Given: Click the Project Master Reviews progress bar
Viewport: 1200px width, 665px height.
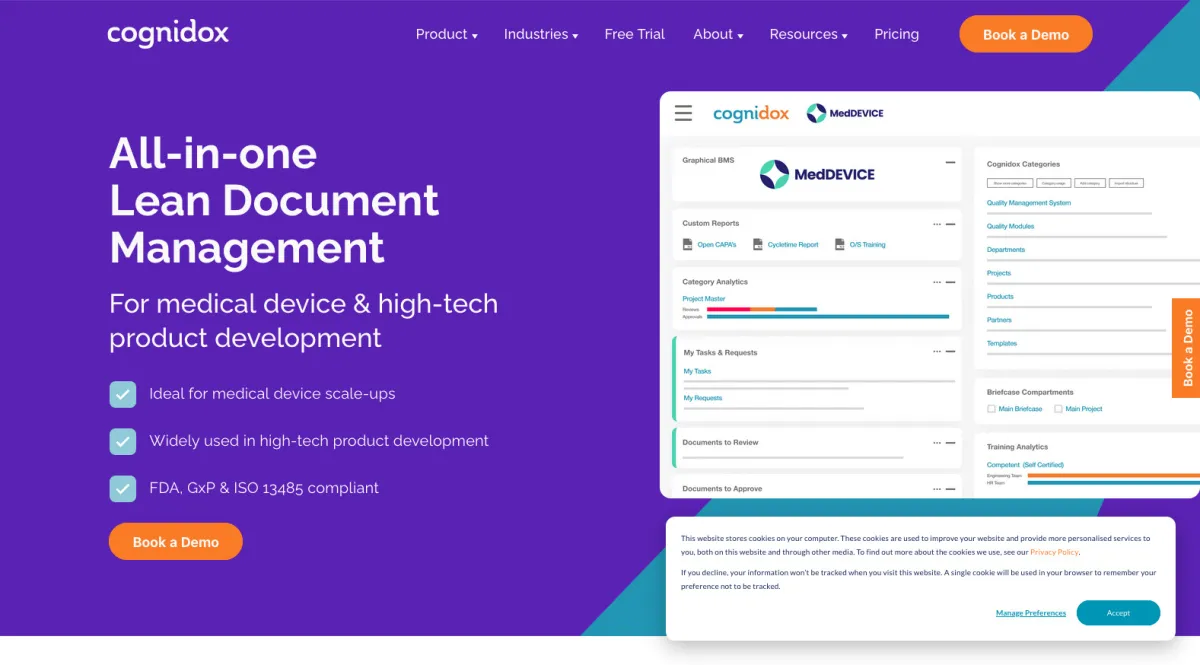Looking at the screenshot, I should [762, 309].
